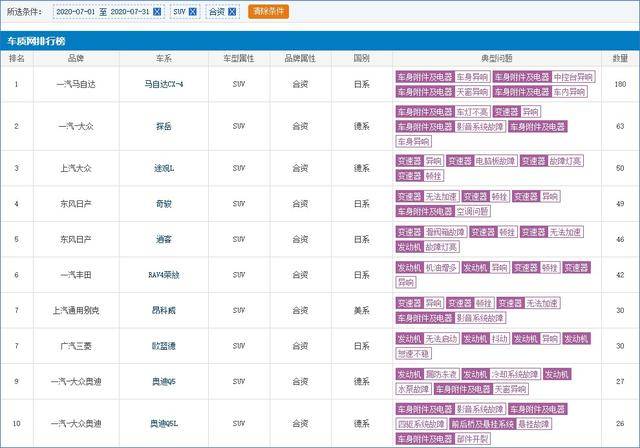Remove the date range filter via its X icon

coord(157,12)
